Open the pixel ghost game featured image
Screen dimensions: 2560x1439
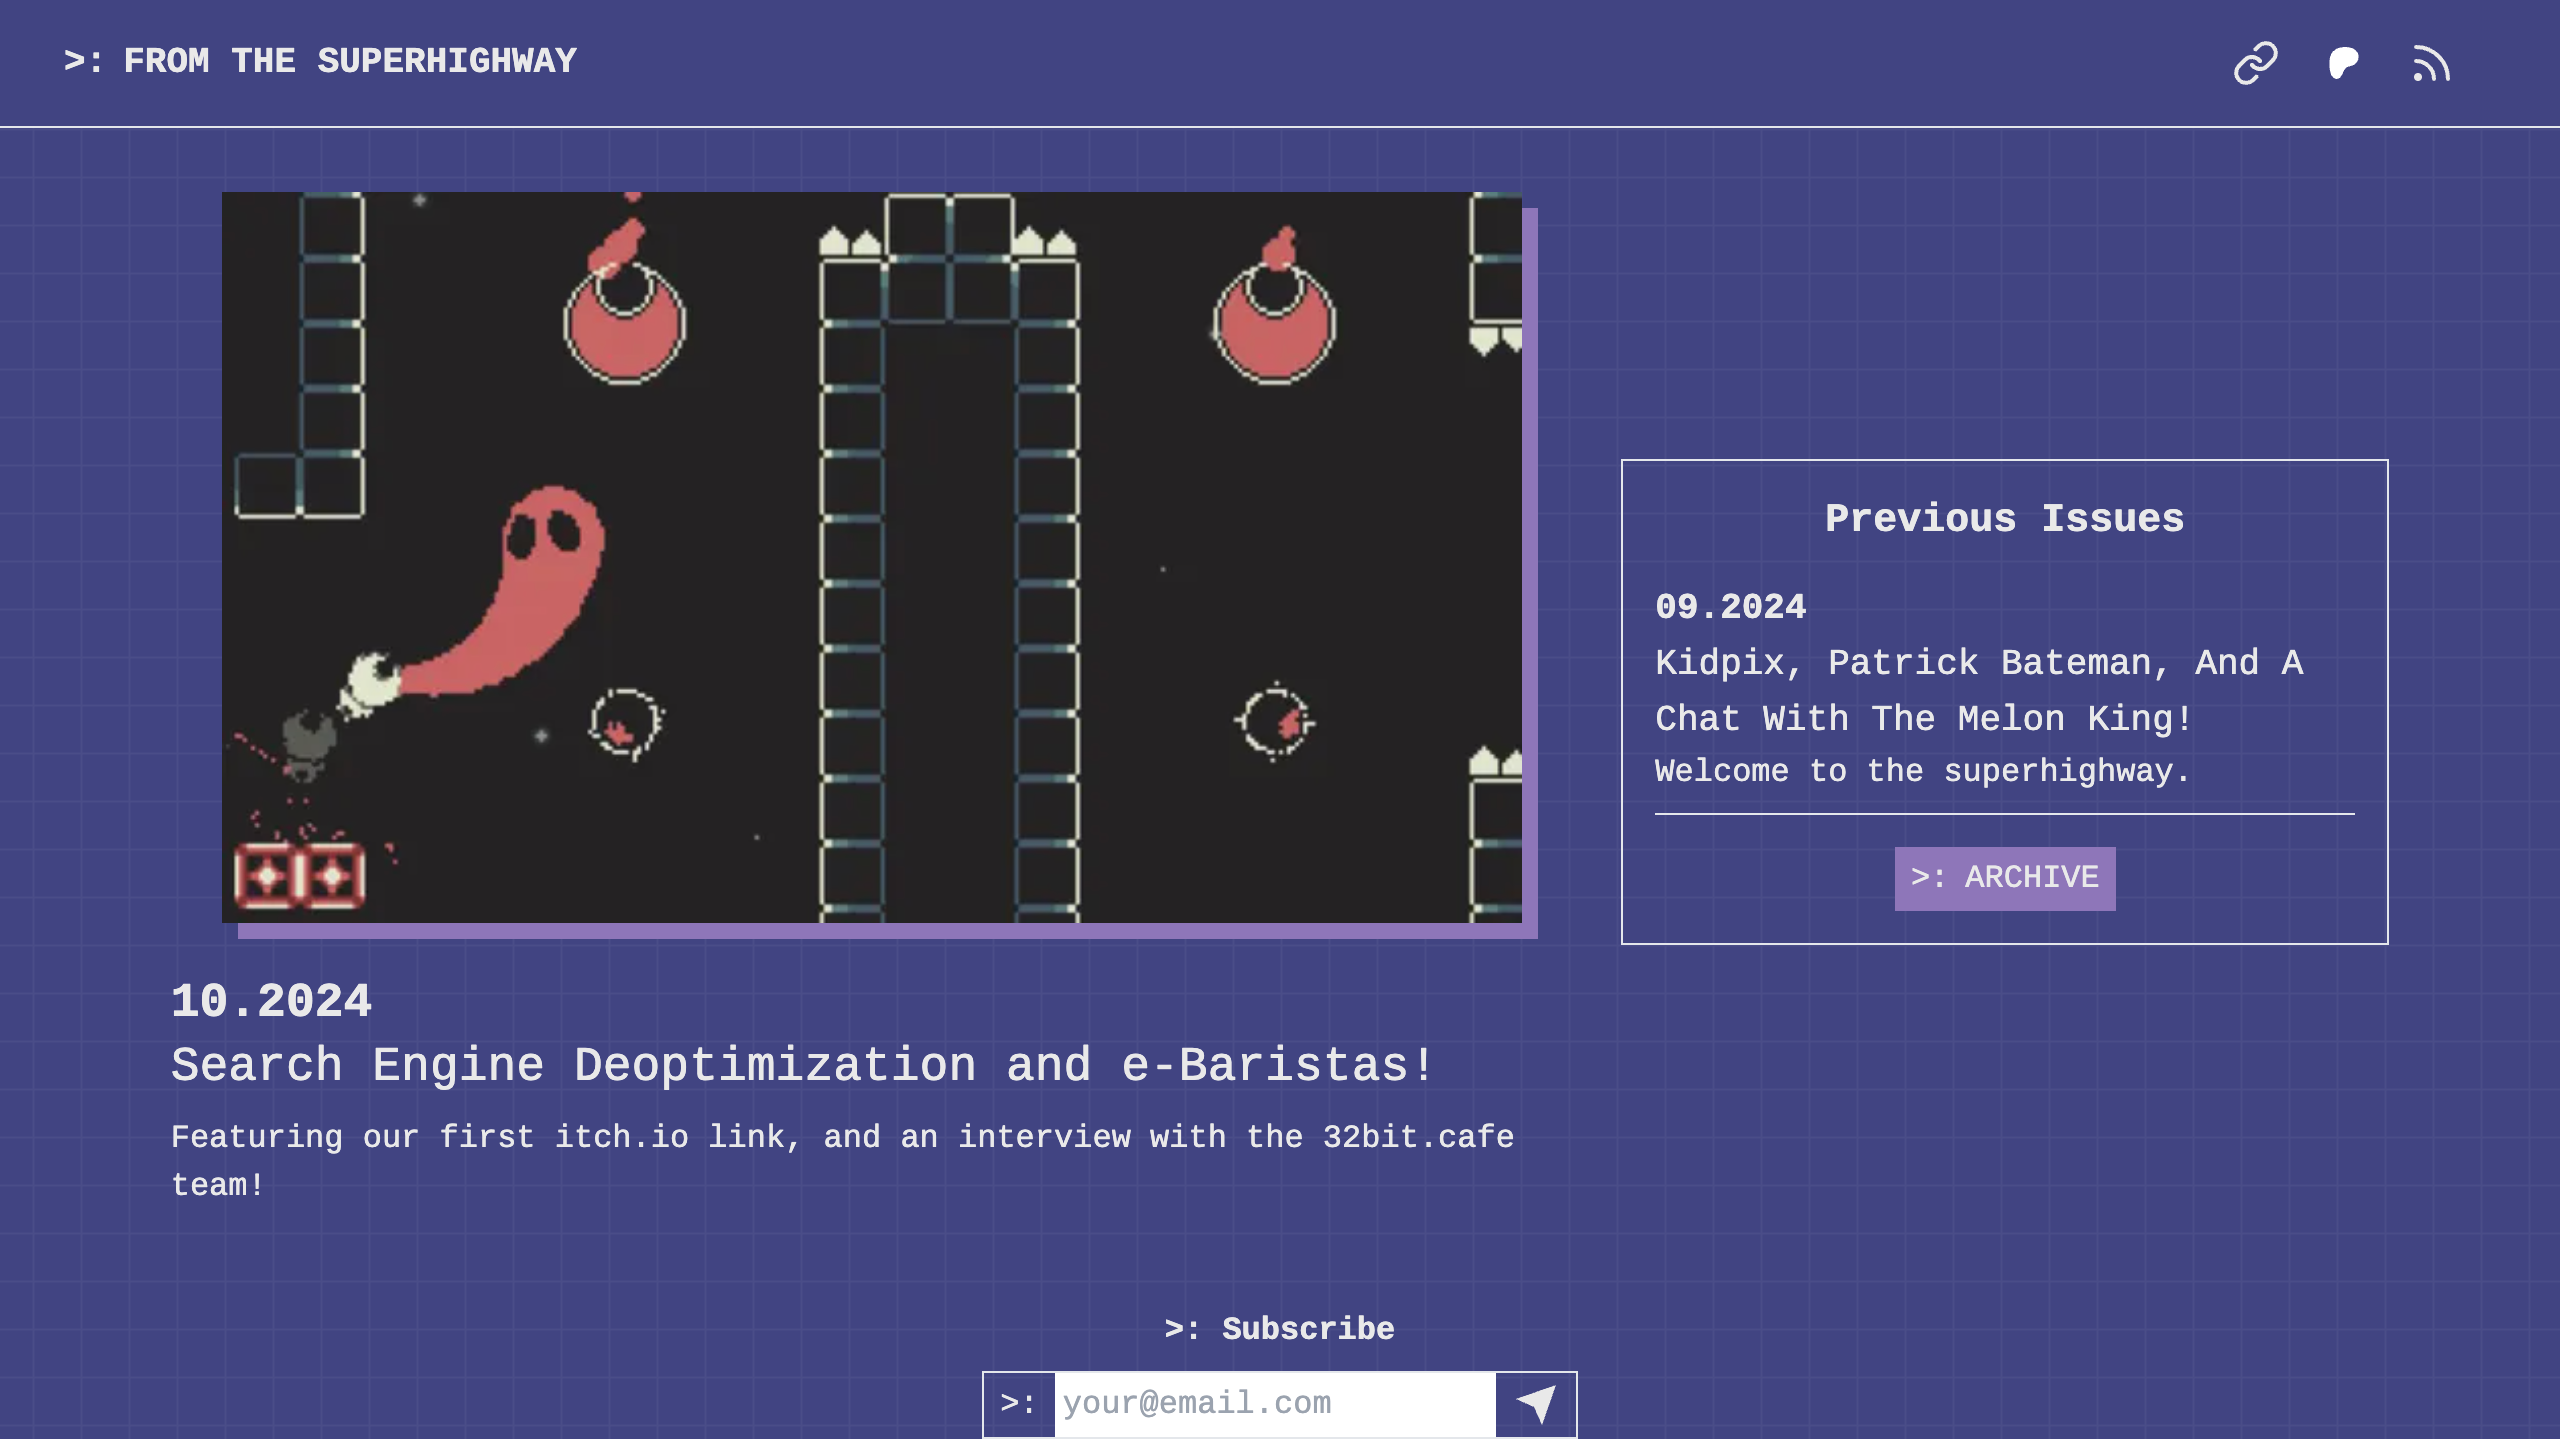871,557
